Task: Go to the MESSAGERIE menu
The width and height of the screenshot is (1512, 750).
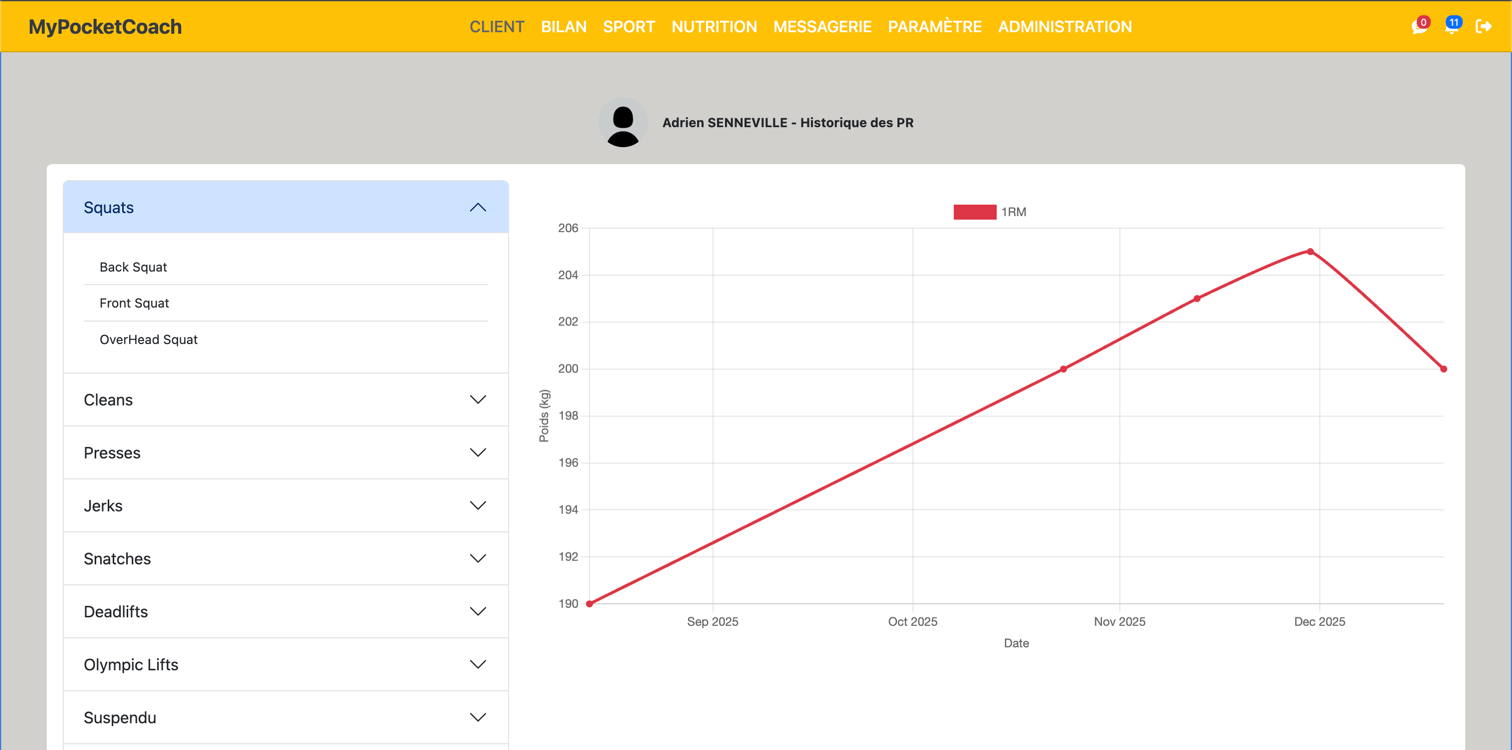Action: [822, 27]
